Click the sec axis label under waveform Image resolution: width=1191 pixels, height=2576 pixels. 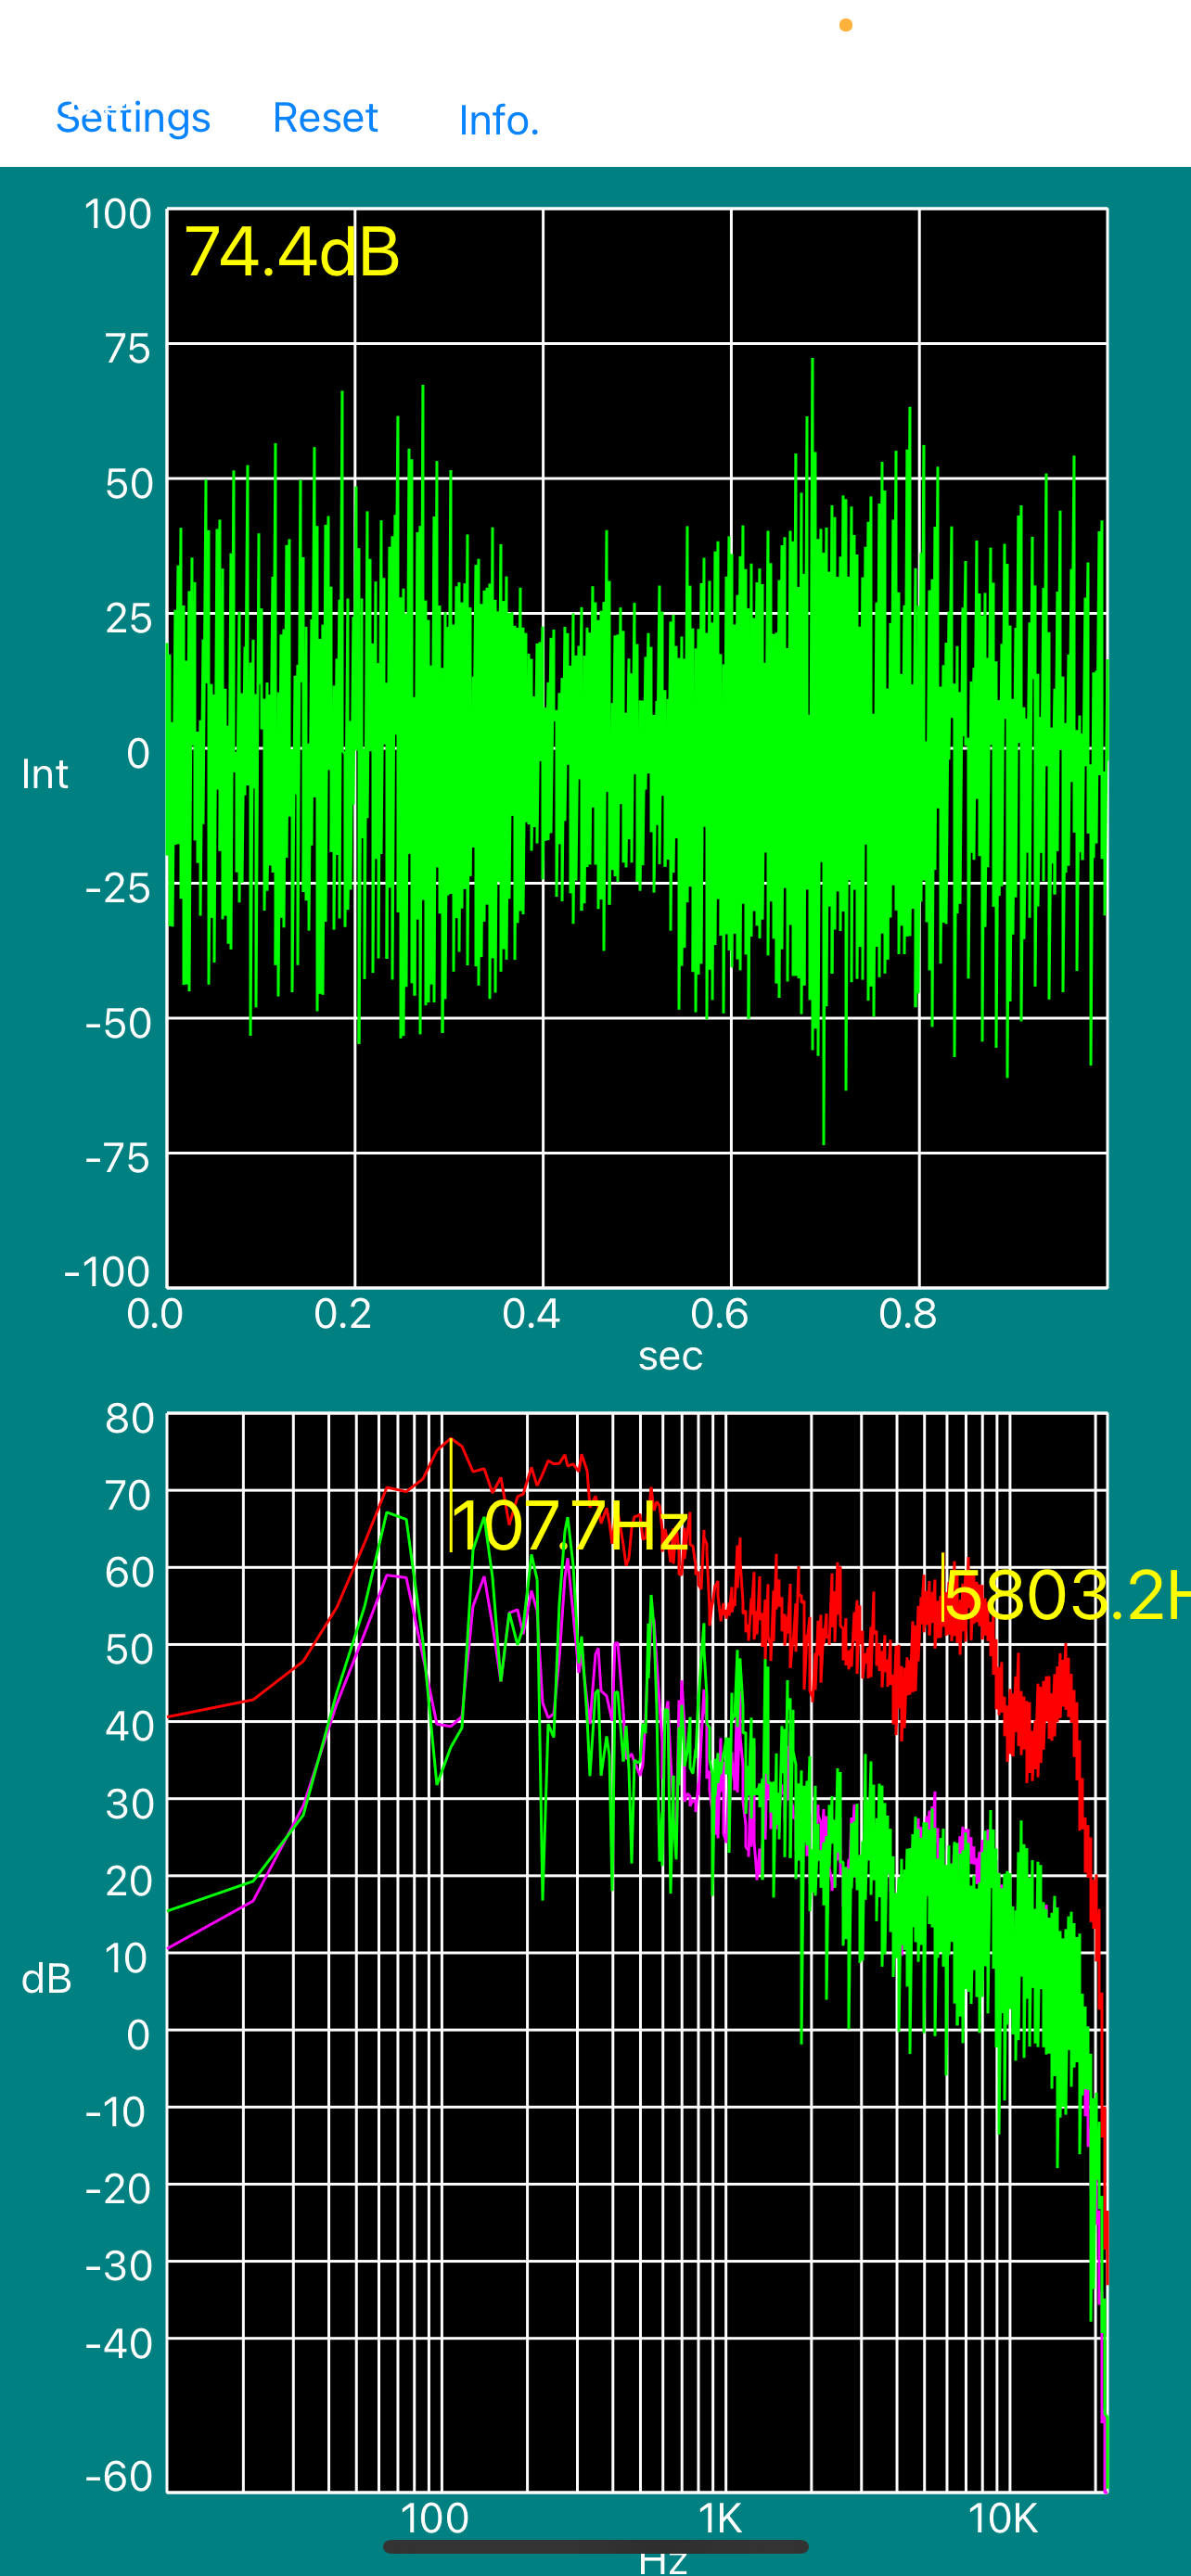pos(670,1356)
